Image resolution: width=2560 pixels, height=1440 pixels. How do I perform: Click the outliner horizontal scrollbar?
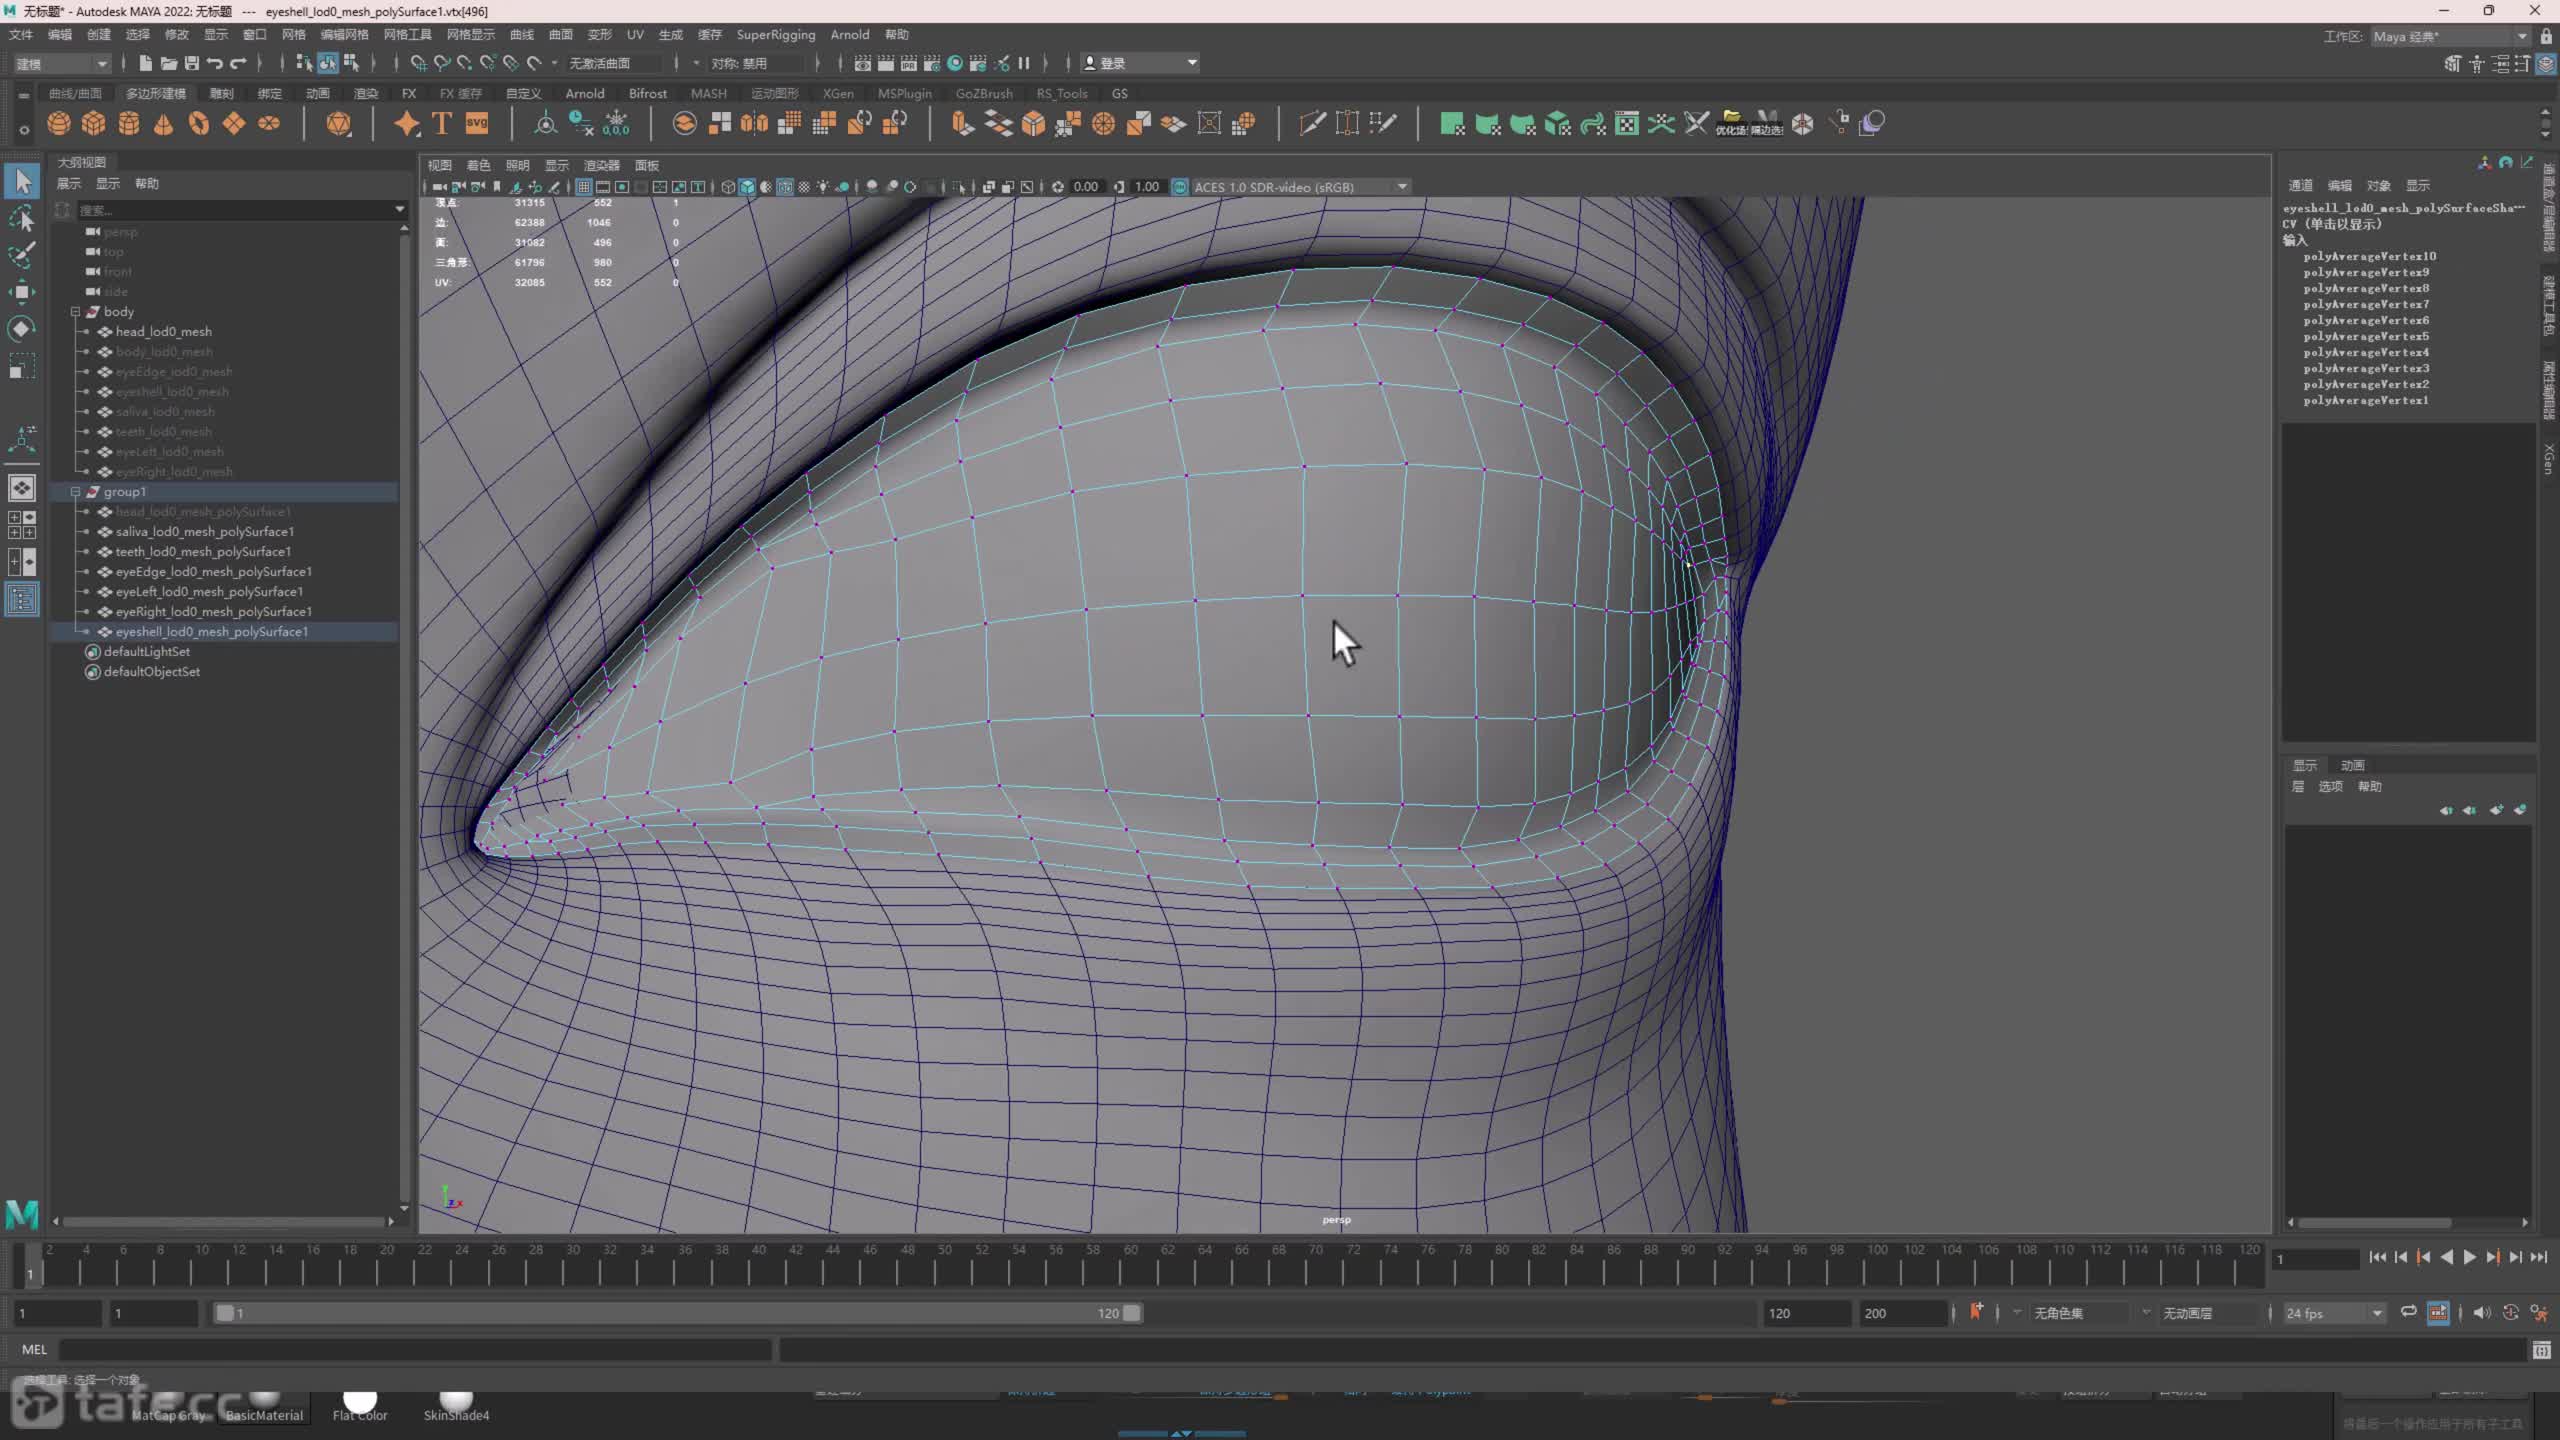(x=223, y=1221)
